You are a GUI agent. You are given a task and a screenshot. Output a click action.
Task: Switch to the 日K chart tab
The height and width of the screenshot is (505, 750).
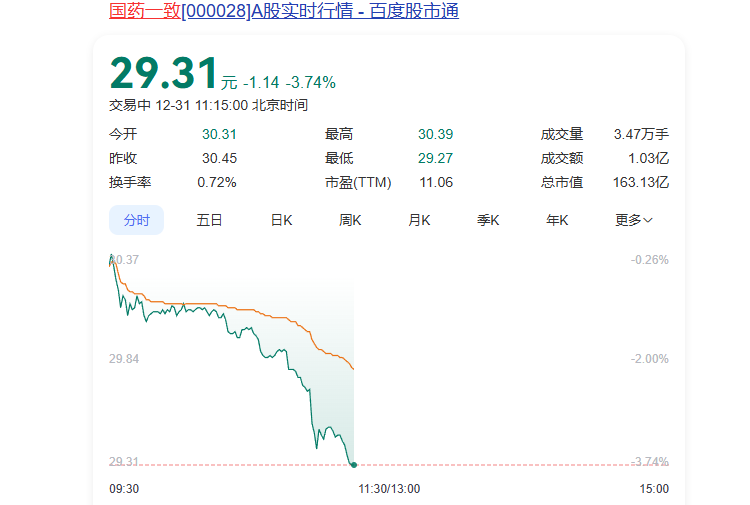[x=281, y=220]
